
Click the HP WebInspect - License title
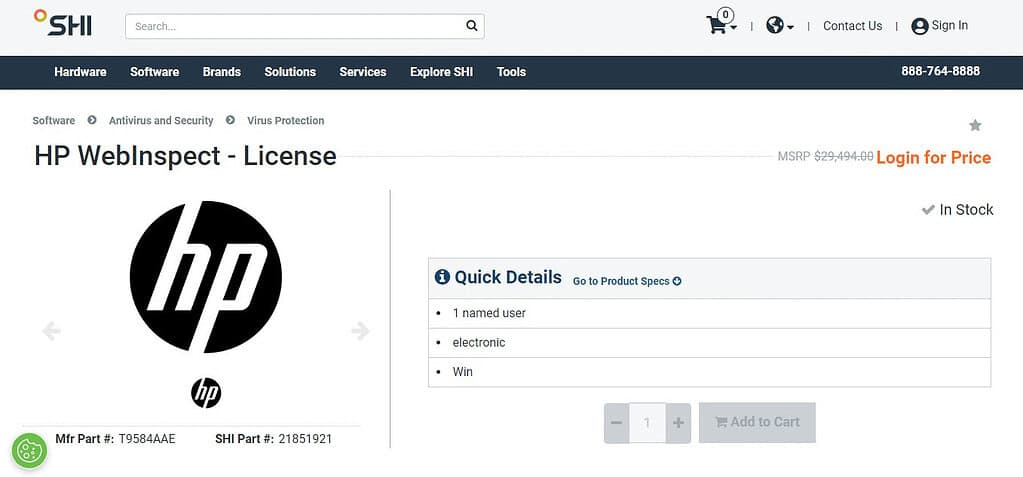pyautogui.click(x=185, y=157)
